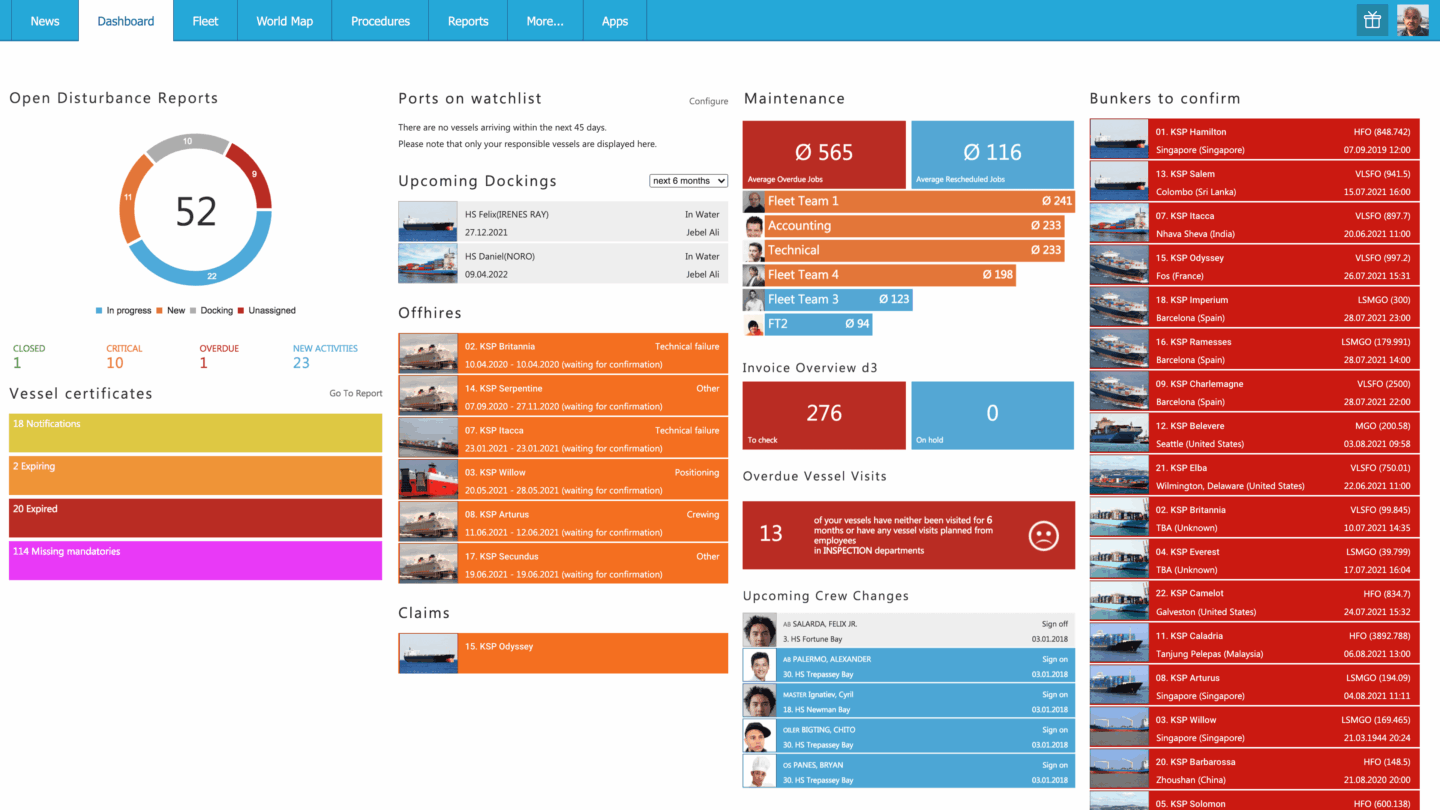Click Go To Report for Vessel certificates
The image size is (1440, 810).
(355, 394)
